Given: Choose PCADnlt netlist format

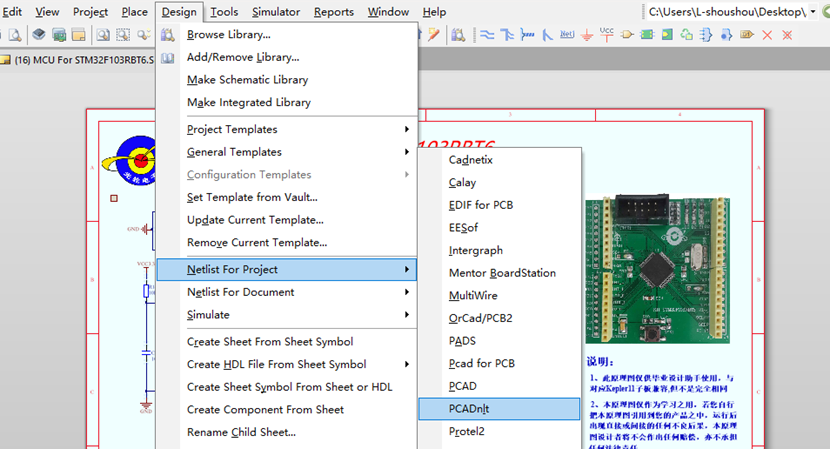Looking at the screenshot, I should click(x=470, y=408).
